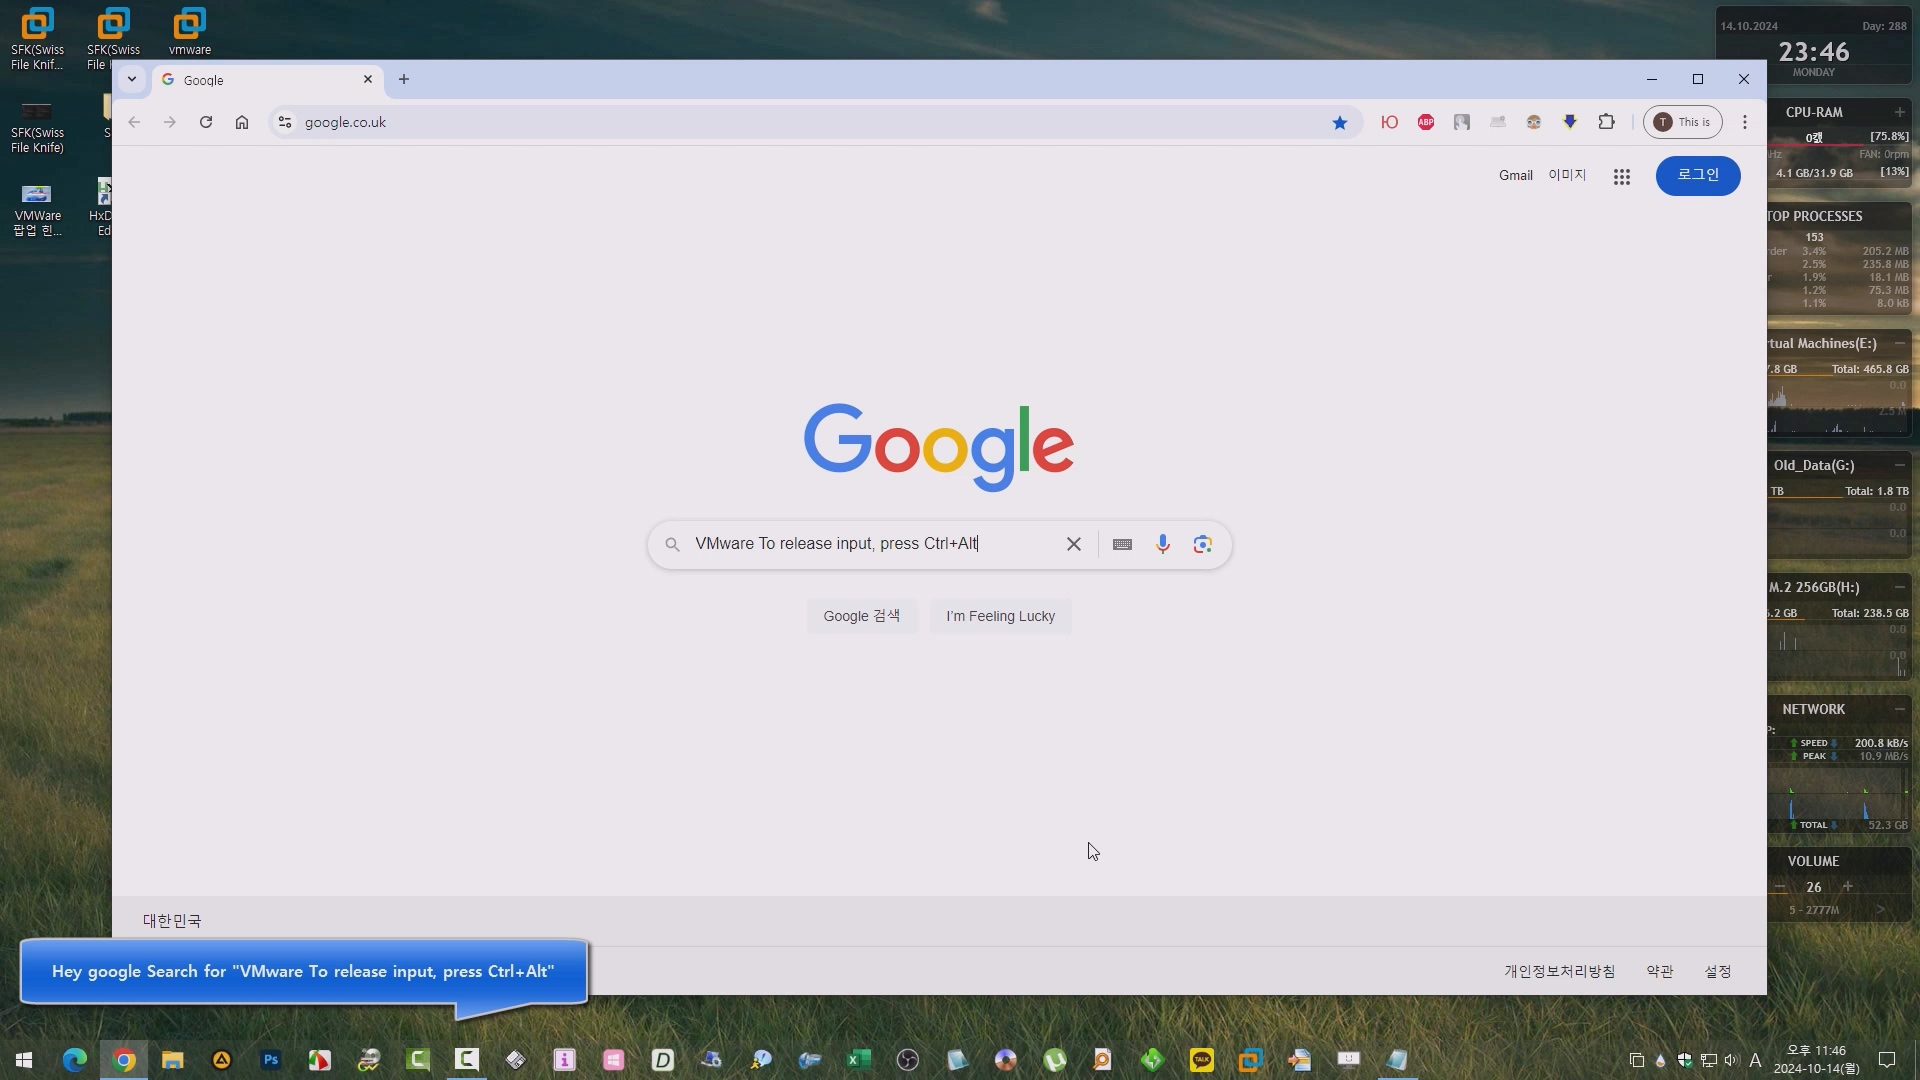Open the red ЮO extension icon

pos(1389,122)
